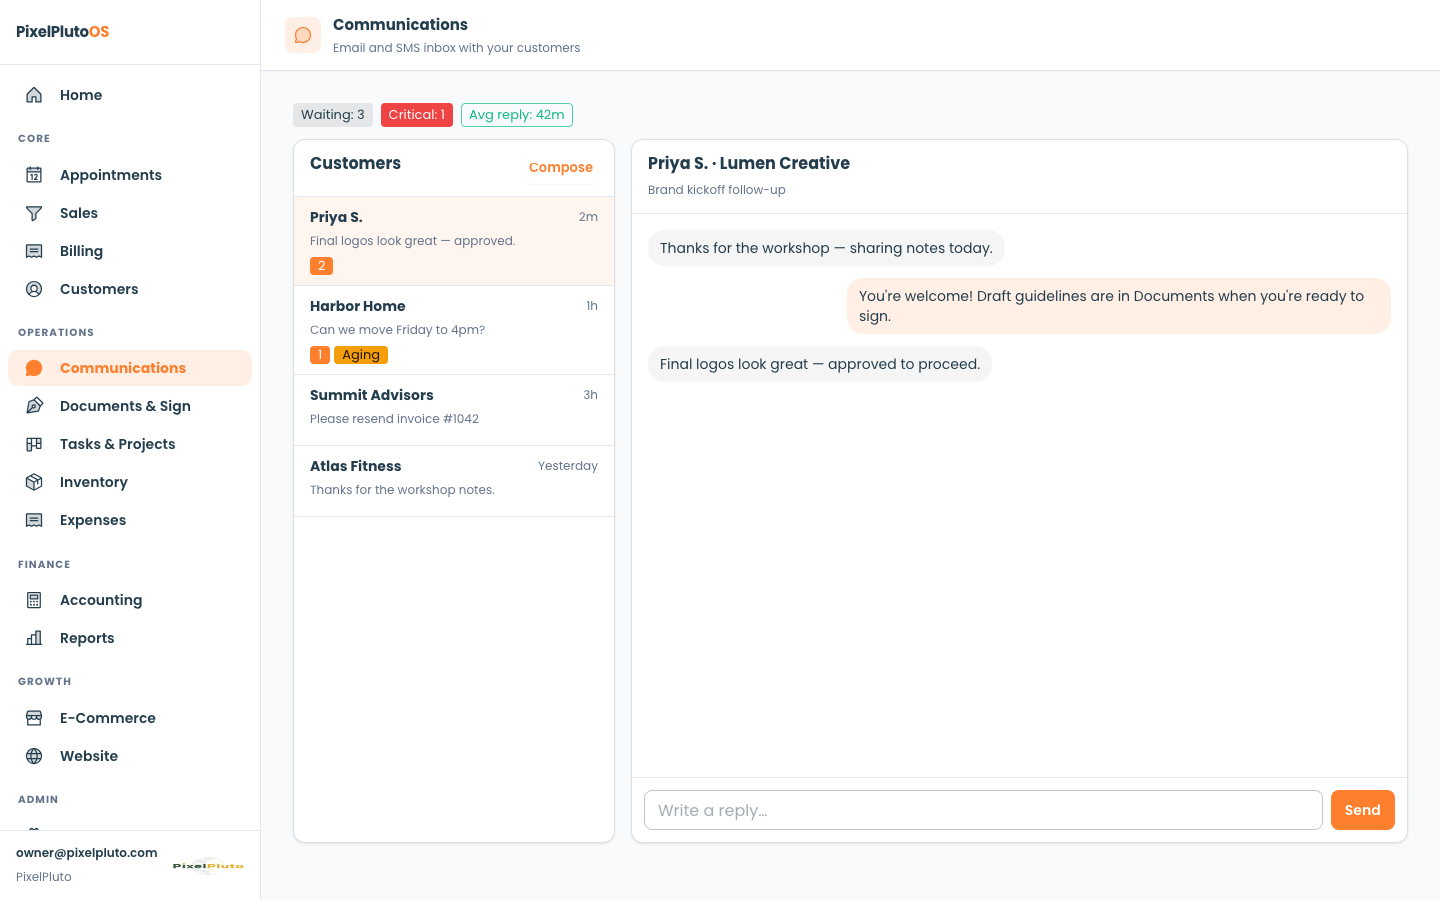The height and width of the screenshot is (900, 1440).
Task: Click owner@pixelpluto.com account email
Action: coord(87,853)
